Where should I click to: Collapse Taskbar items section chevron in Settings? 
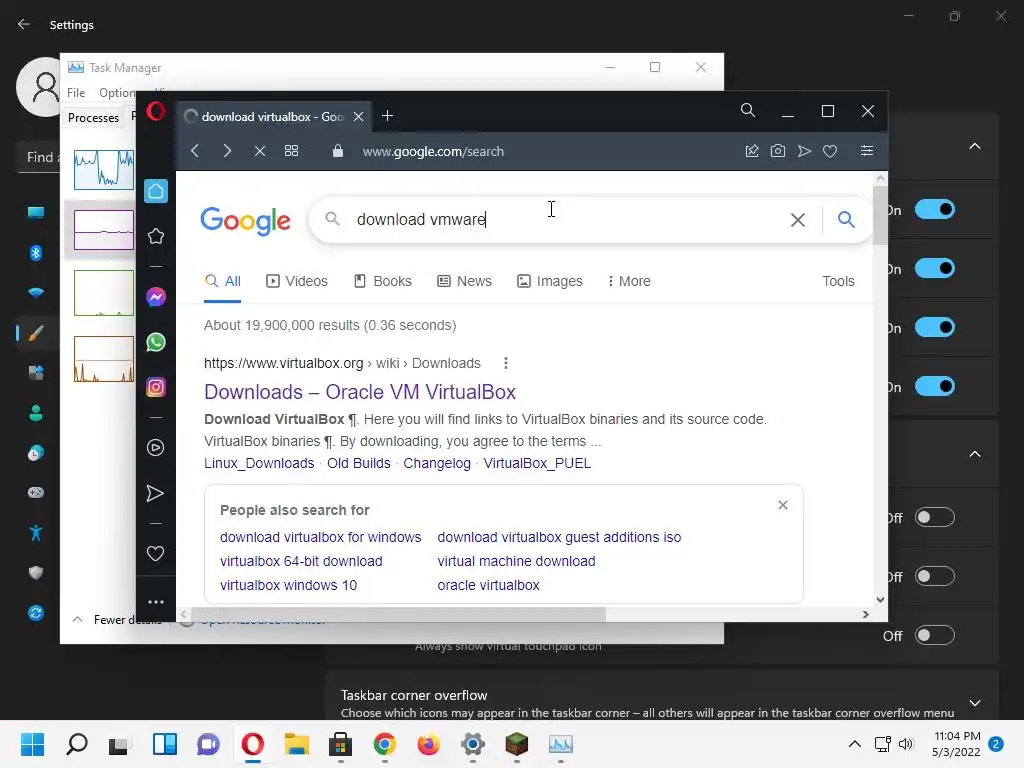point(974,146)
